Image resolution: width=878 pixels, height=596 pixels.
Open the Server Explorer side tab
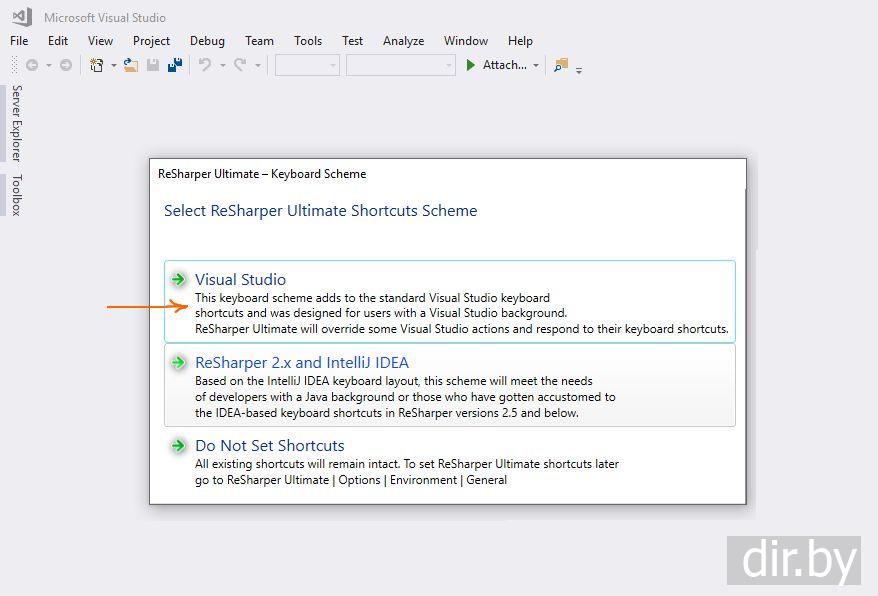16,123
